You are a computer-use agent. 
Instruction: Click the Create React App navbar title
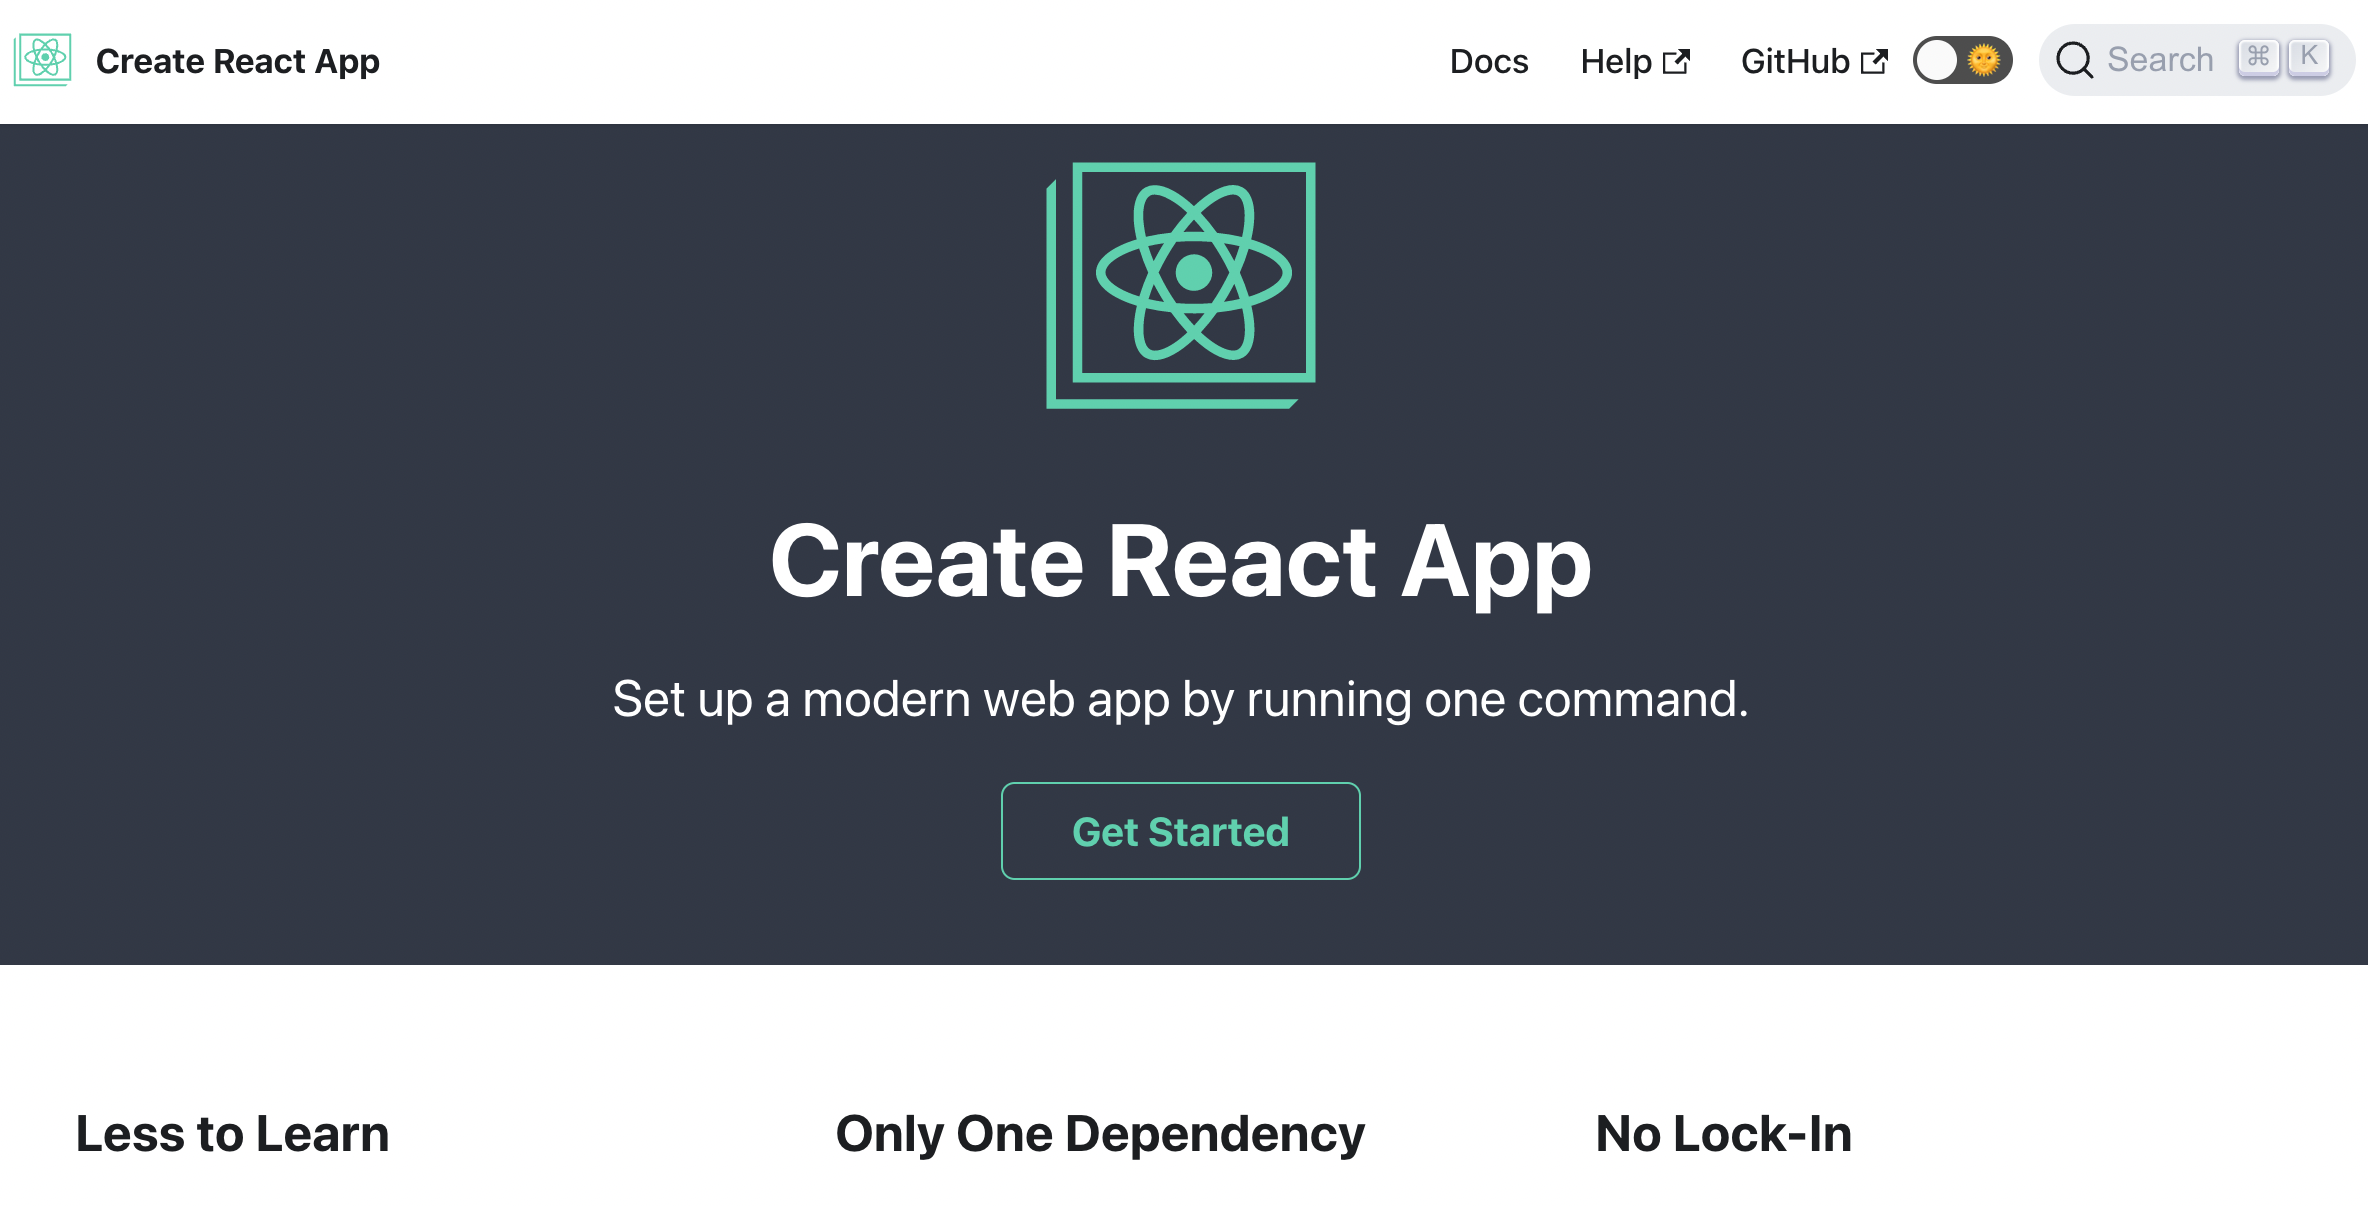238,62
